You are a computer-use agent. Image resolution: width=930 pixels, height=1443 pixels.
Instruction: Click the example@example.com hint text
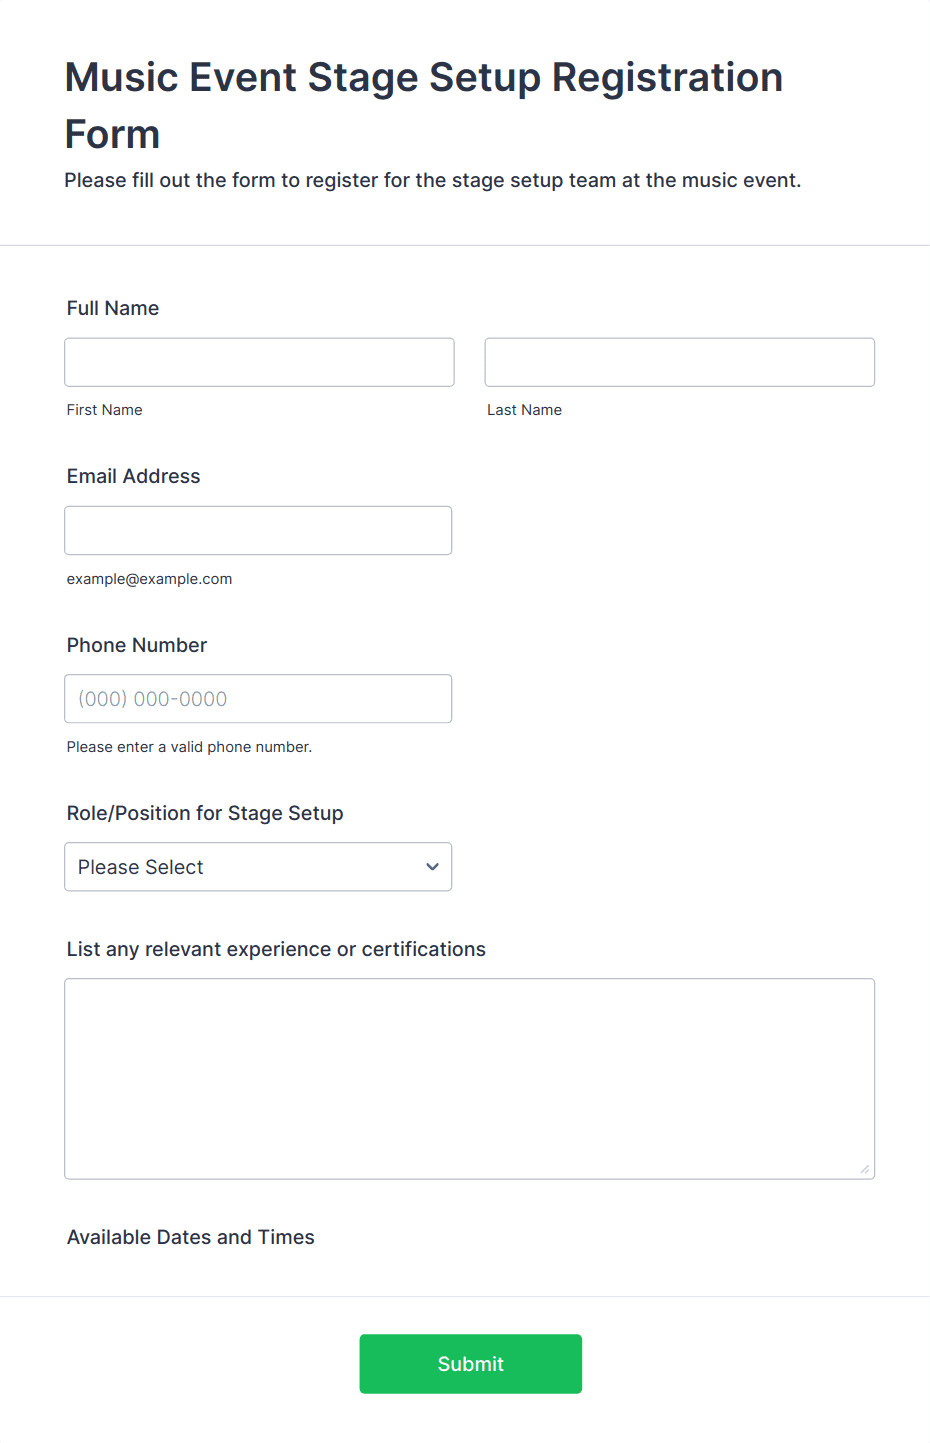pyautogui.click(x=150, y=579)
